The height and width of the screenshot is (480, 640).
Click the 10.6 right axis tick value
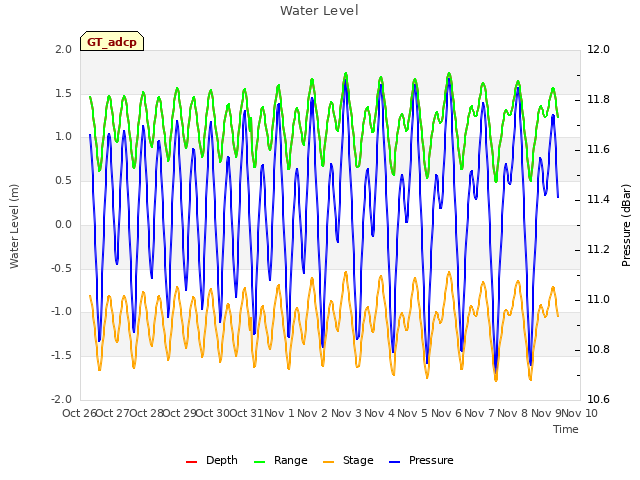(598, 399)
